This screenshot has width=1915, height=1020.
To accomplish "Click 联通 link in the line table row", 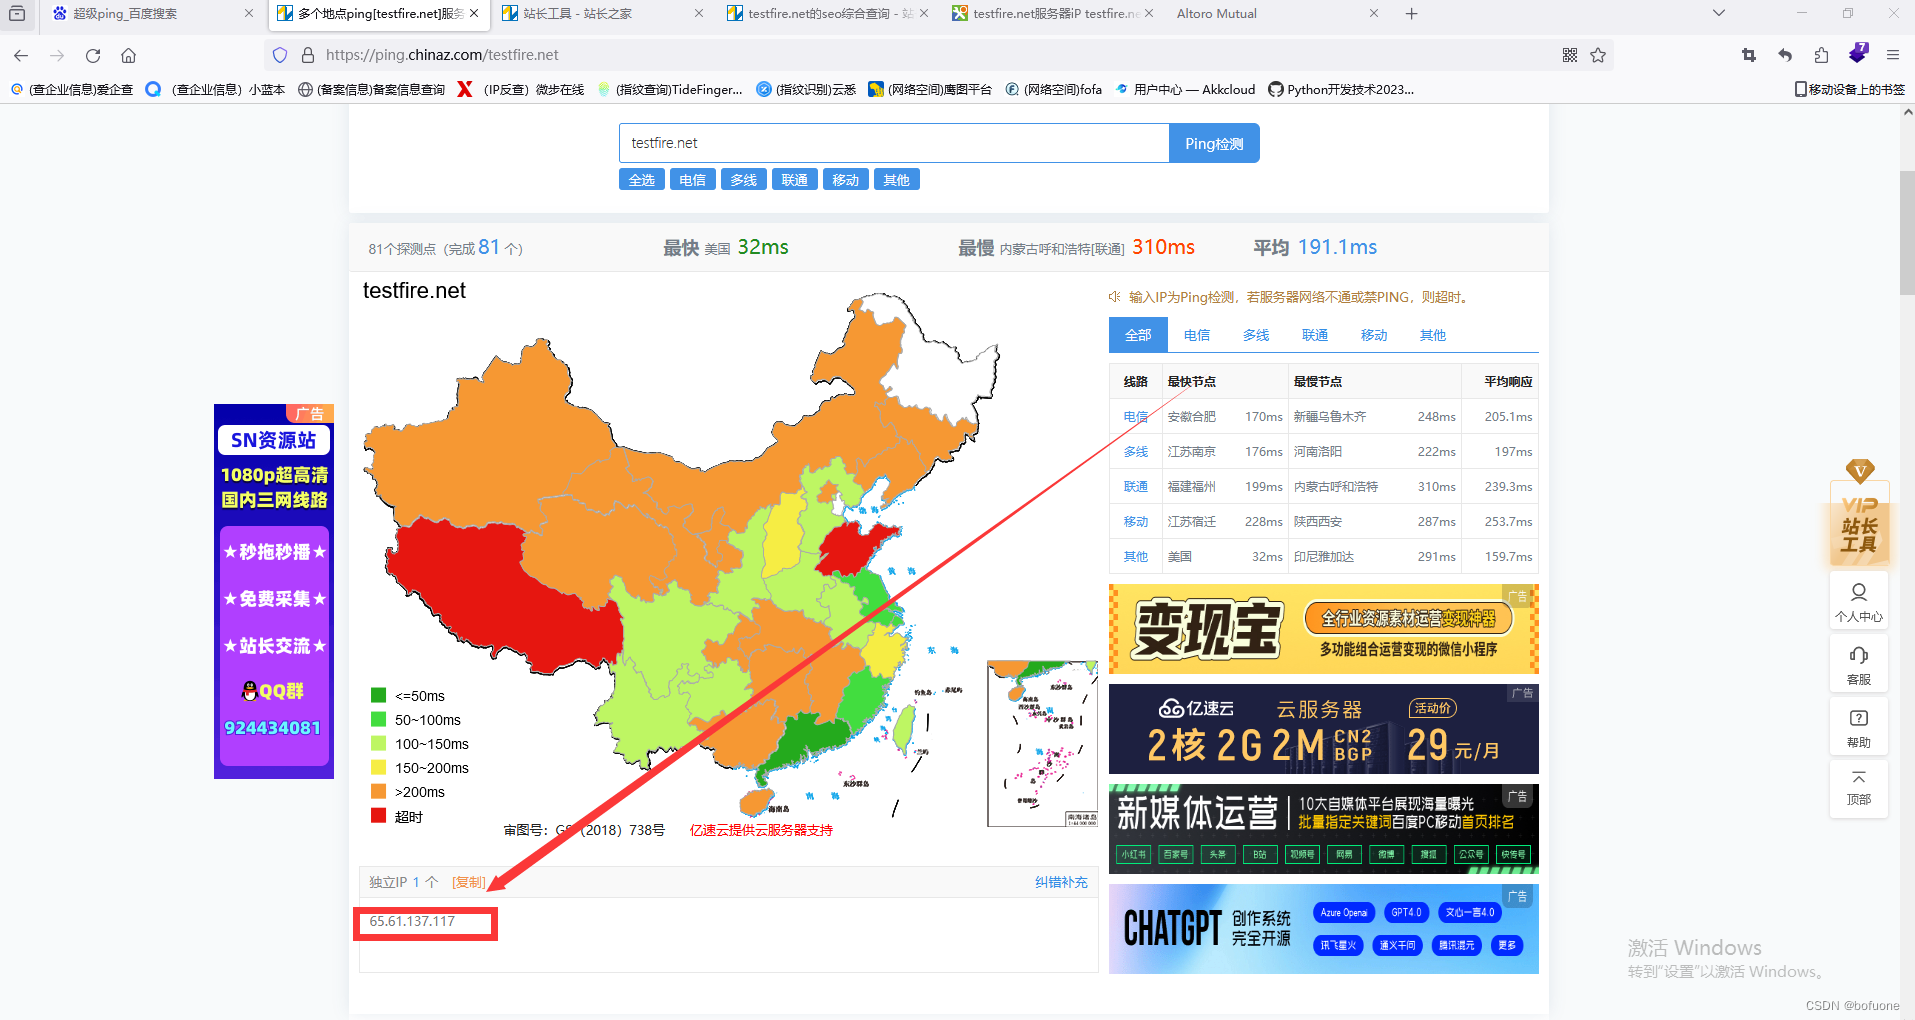I will (x=1136, y=487).
